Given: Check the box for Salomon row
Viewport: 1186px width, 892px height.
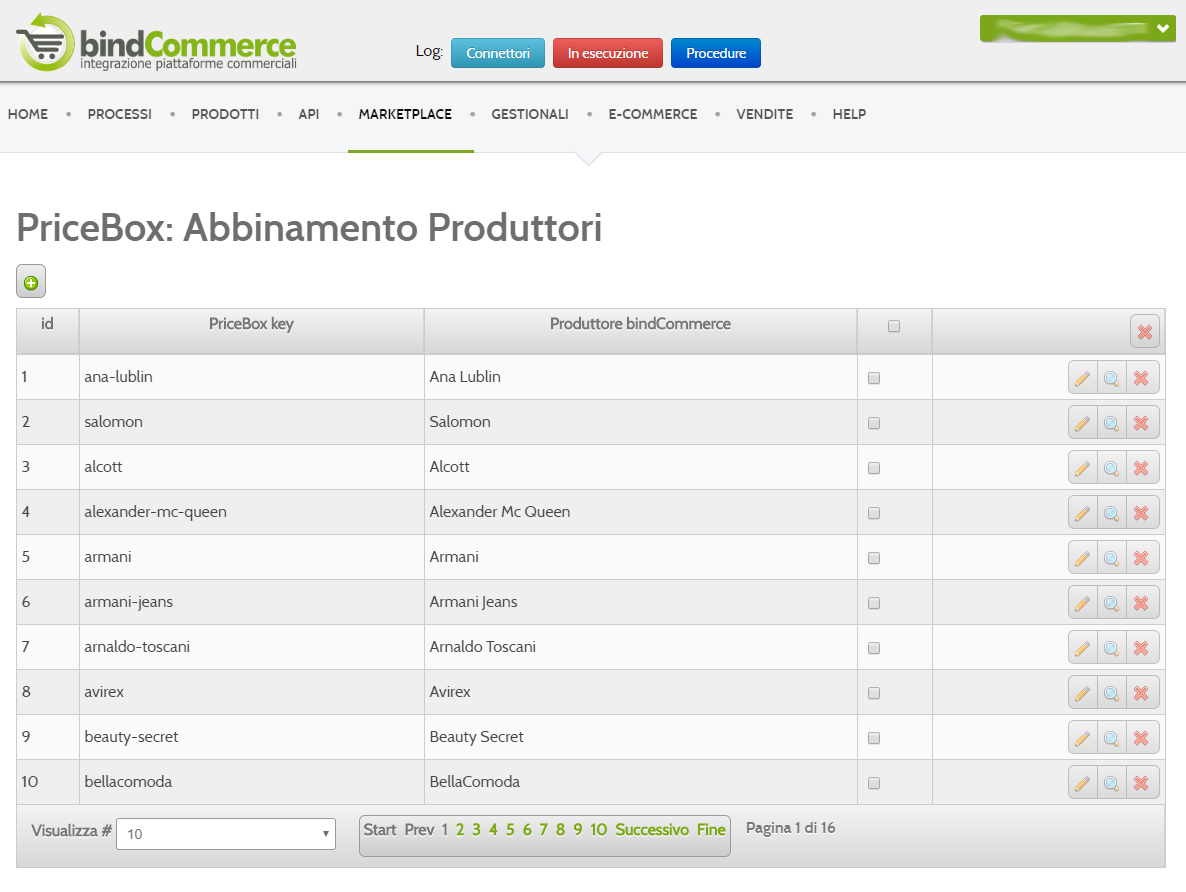Looking at the screenshot, I should [874, 423].
